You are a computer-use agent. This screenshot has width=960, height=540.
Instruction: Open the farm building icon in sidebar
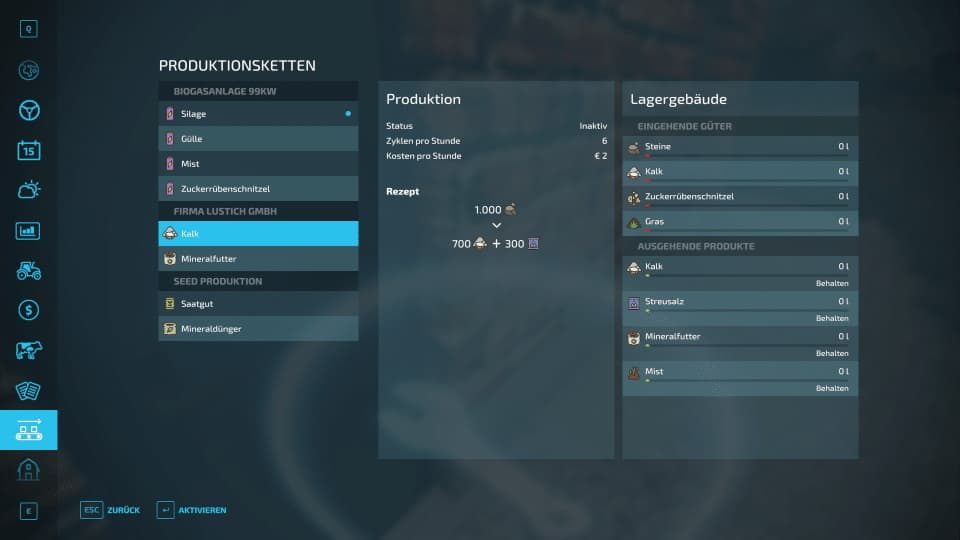point(28,470)
